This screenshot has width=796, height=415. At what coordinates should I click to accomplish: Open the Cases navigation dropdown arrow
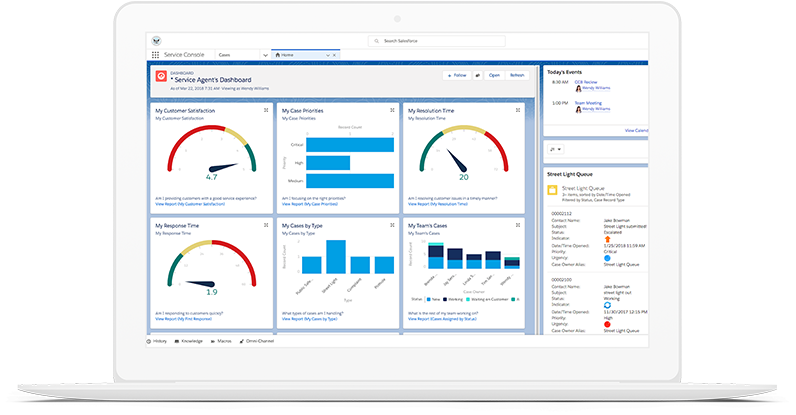point(264,54)
